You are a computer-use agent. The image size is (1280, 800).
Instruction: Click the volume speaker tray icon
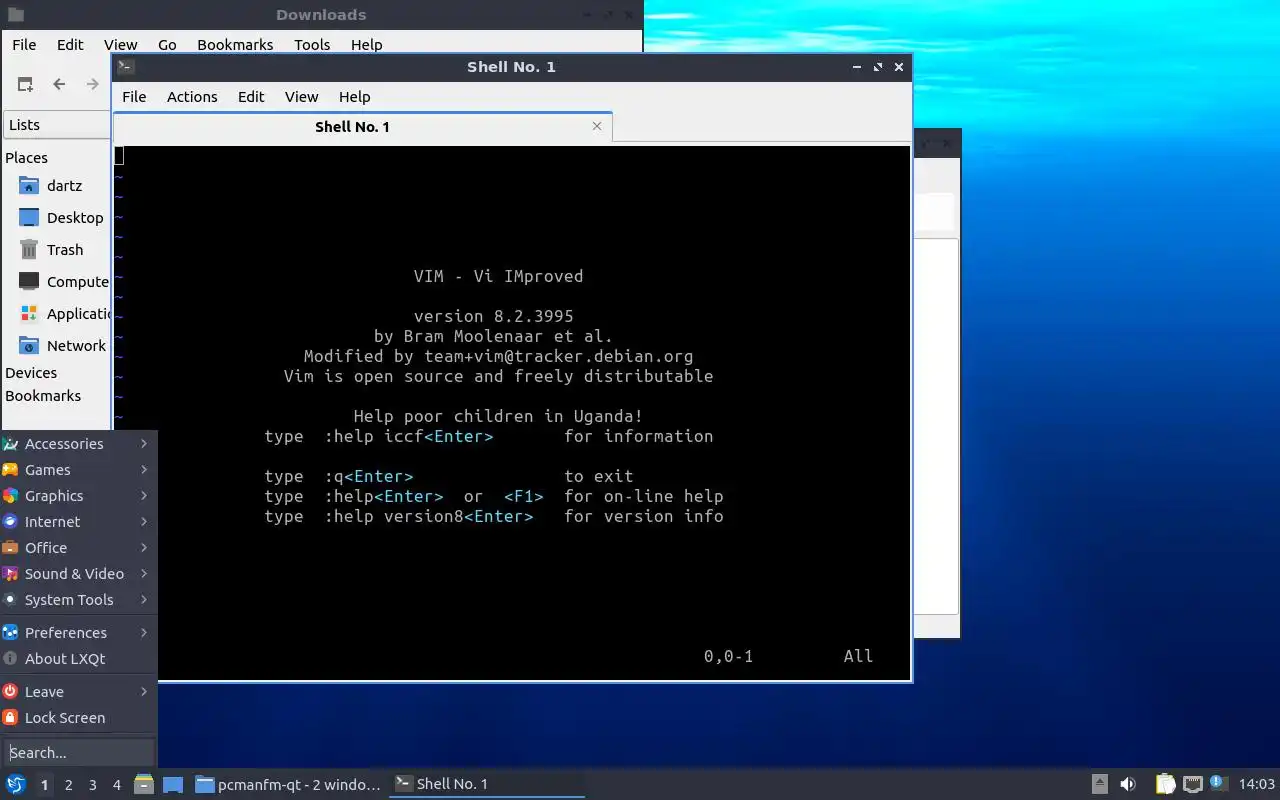pos(1128,784)
